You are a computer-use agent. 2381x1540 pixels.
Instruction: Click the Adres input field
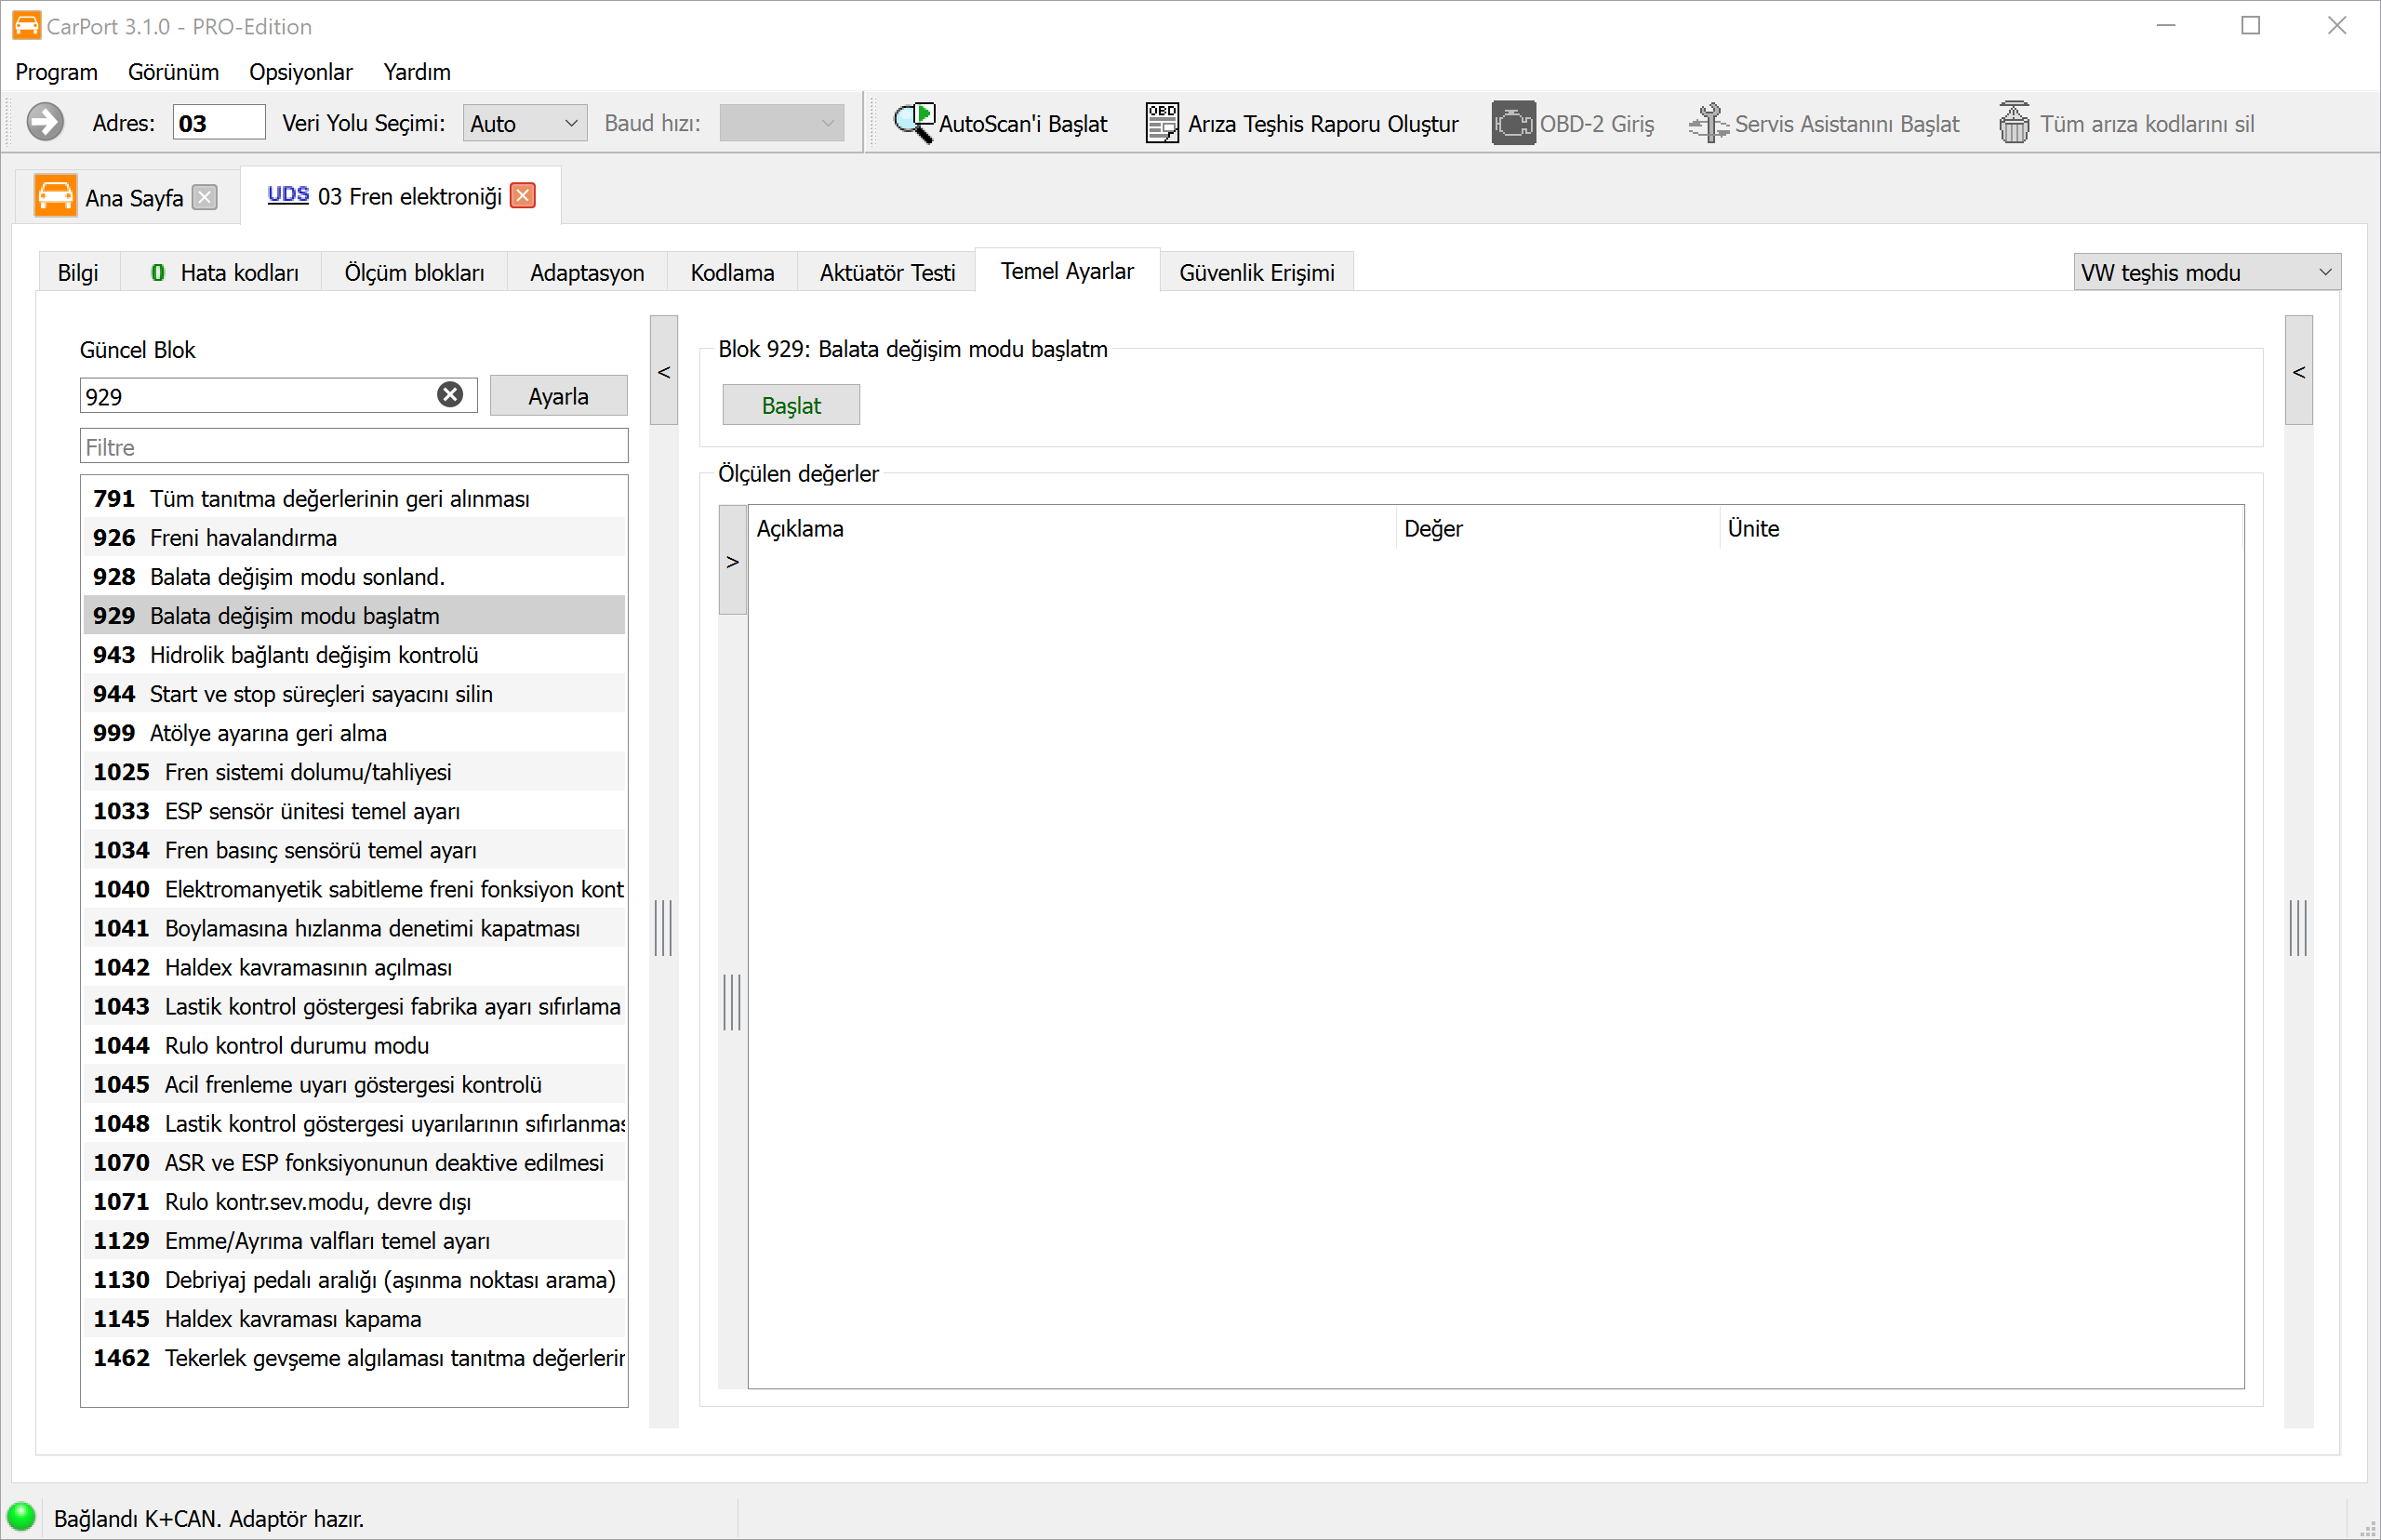(219, 123)
